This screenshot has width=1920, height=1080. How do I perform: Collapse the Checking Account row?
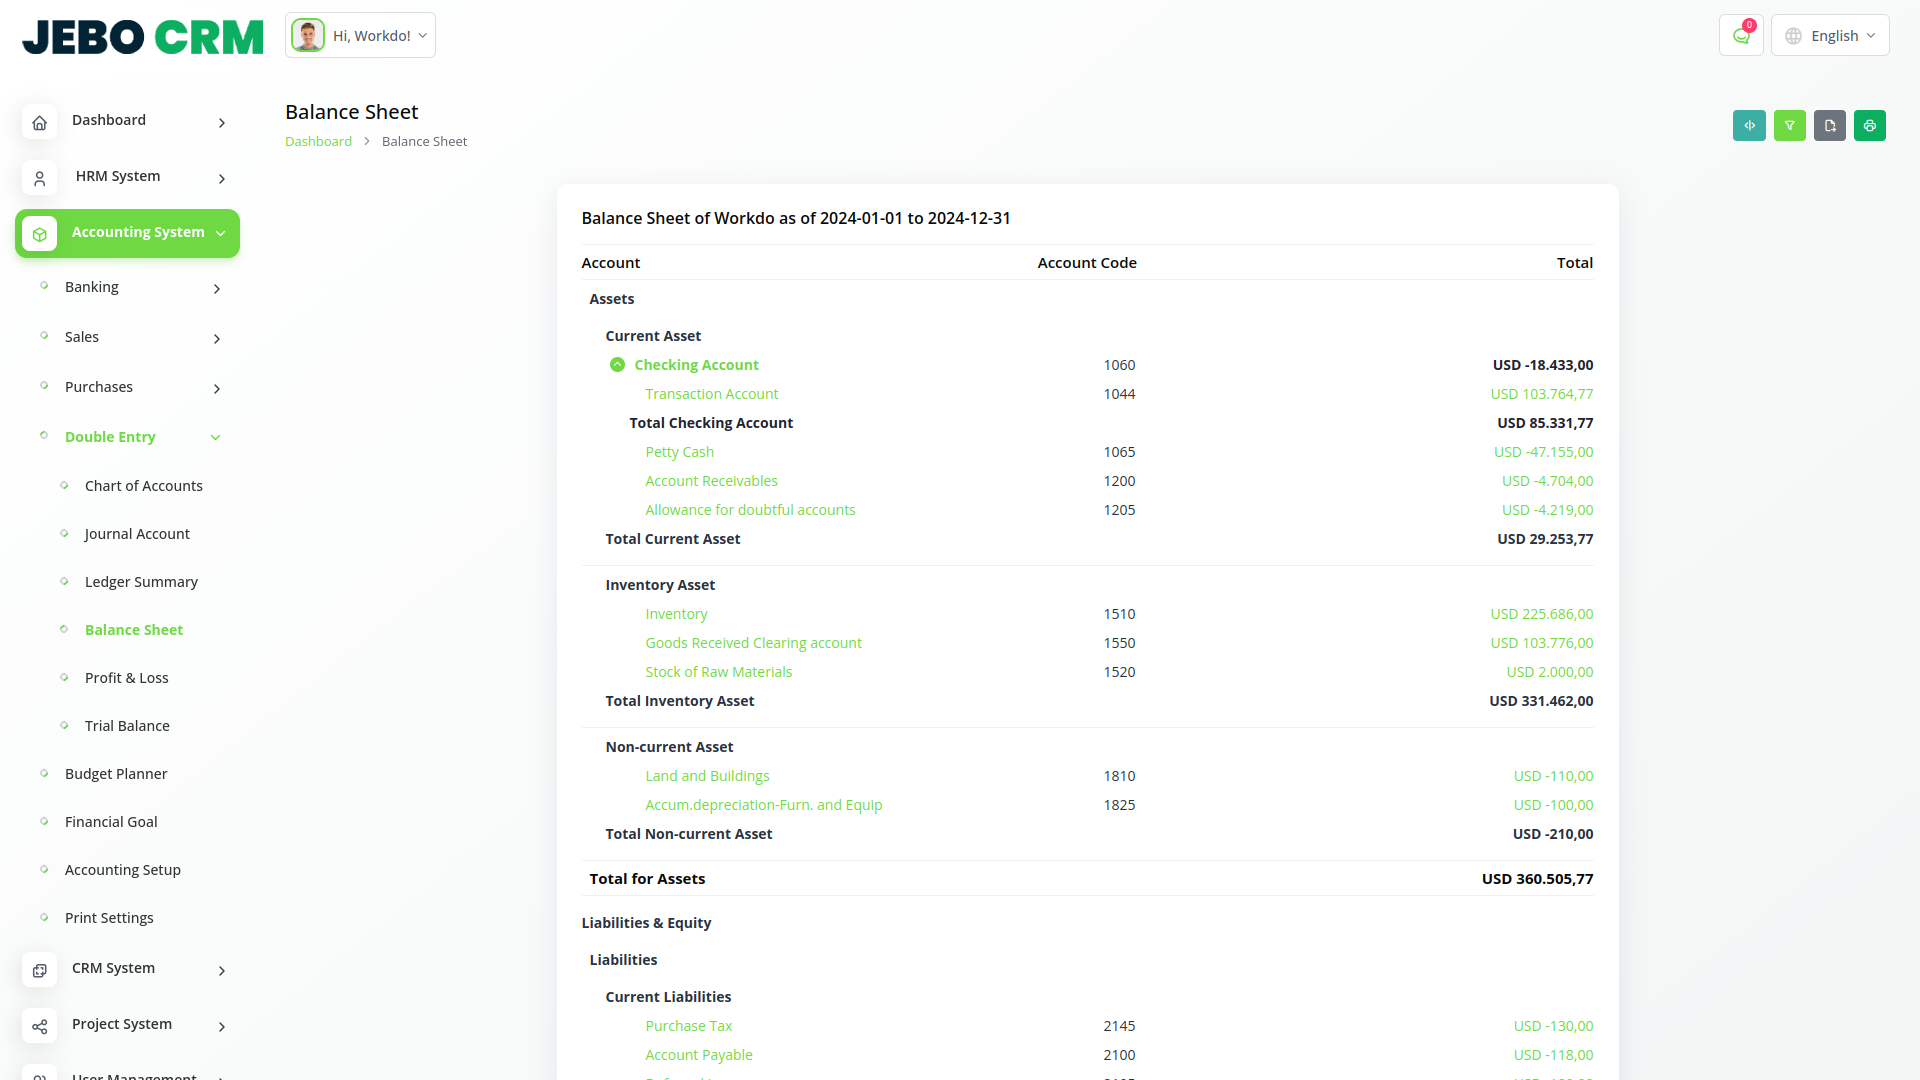pyautogui.click(x=617, y=365)
